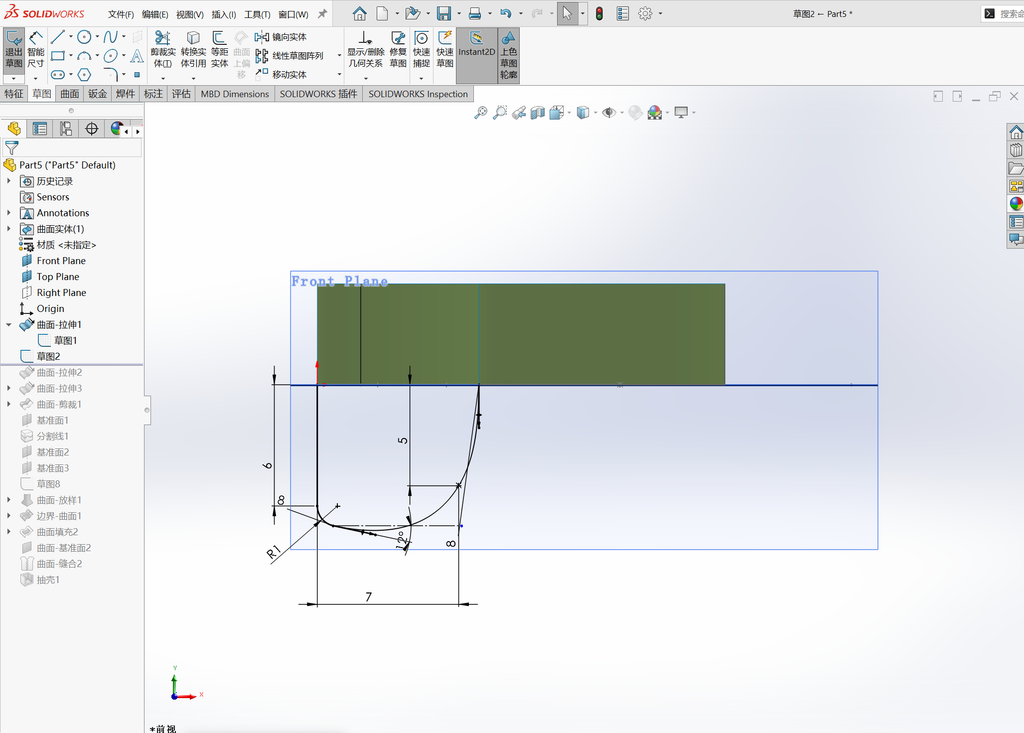Click 快速捕捉 quick snaps tool

click(x=421, y=50)
